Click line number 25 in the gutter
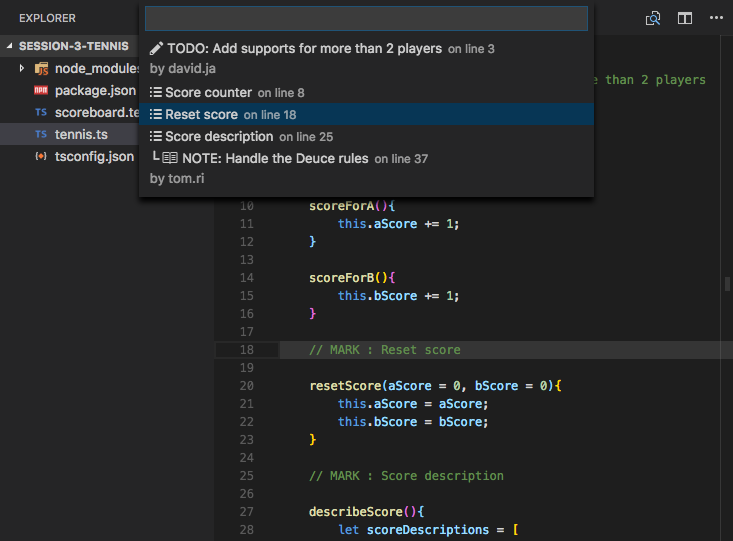 click(247, 476)
